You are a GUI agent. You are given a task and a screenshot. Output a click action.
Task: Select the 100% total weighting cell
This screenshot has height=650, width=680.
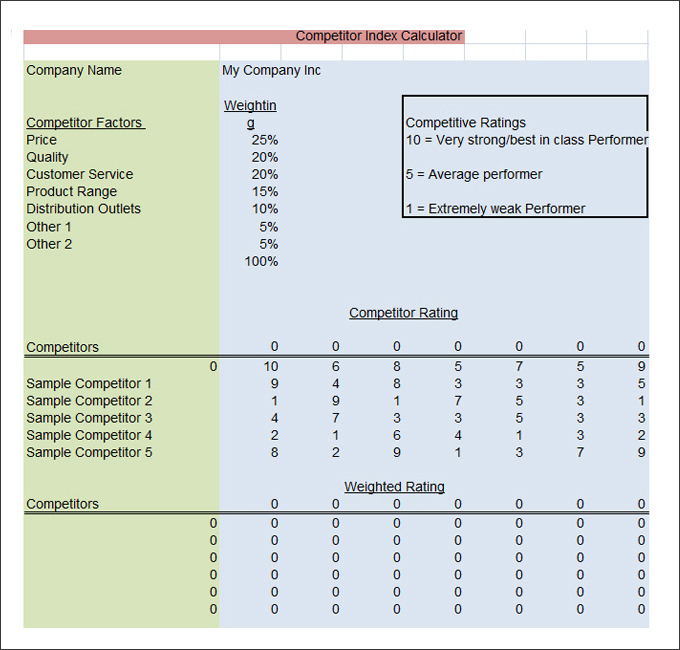261,262
